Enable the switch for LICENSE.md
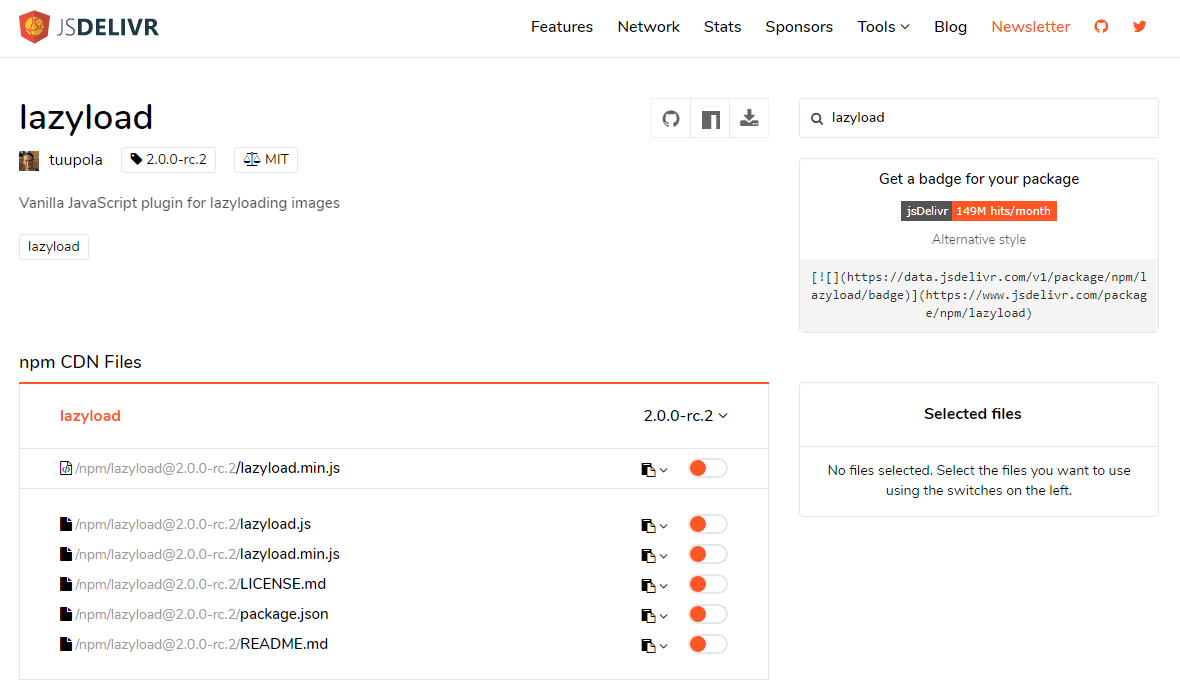Viewport: 1180px width, 687px height. 707,584
